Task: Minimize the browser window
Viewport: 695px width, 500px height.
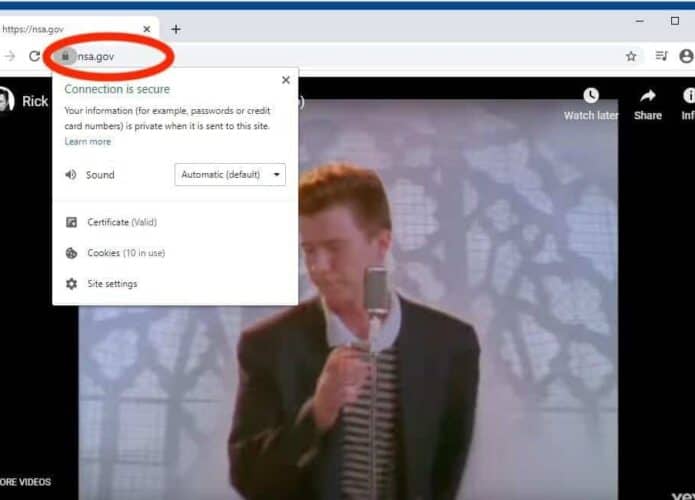Action: pos(640,21)
